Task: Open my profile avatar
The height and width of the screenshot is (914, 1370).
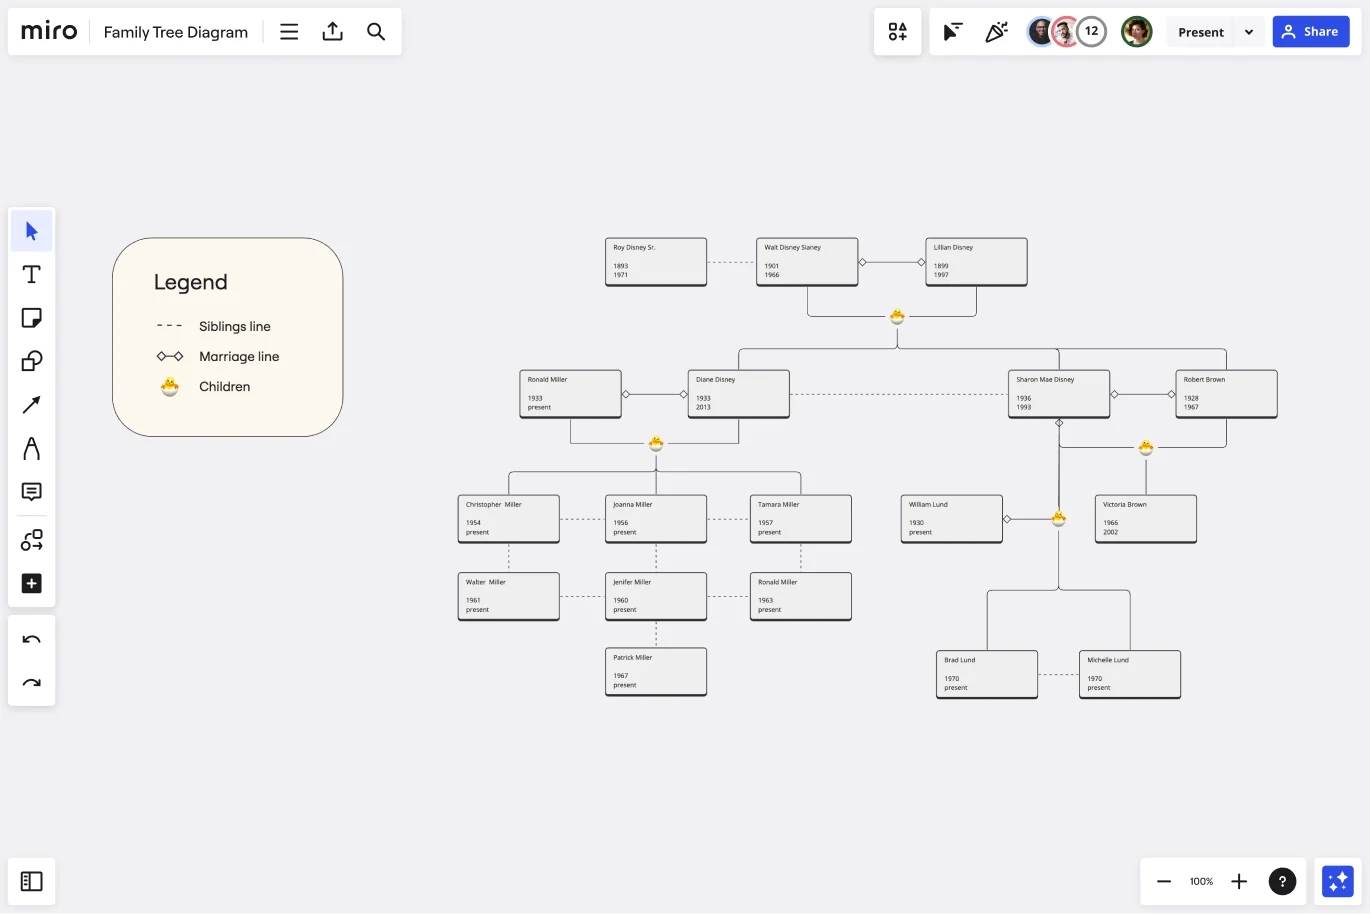Action: click(x=1137, y=32)
